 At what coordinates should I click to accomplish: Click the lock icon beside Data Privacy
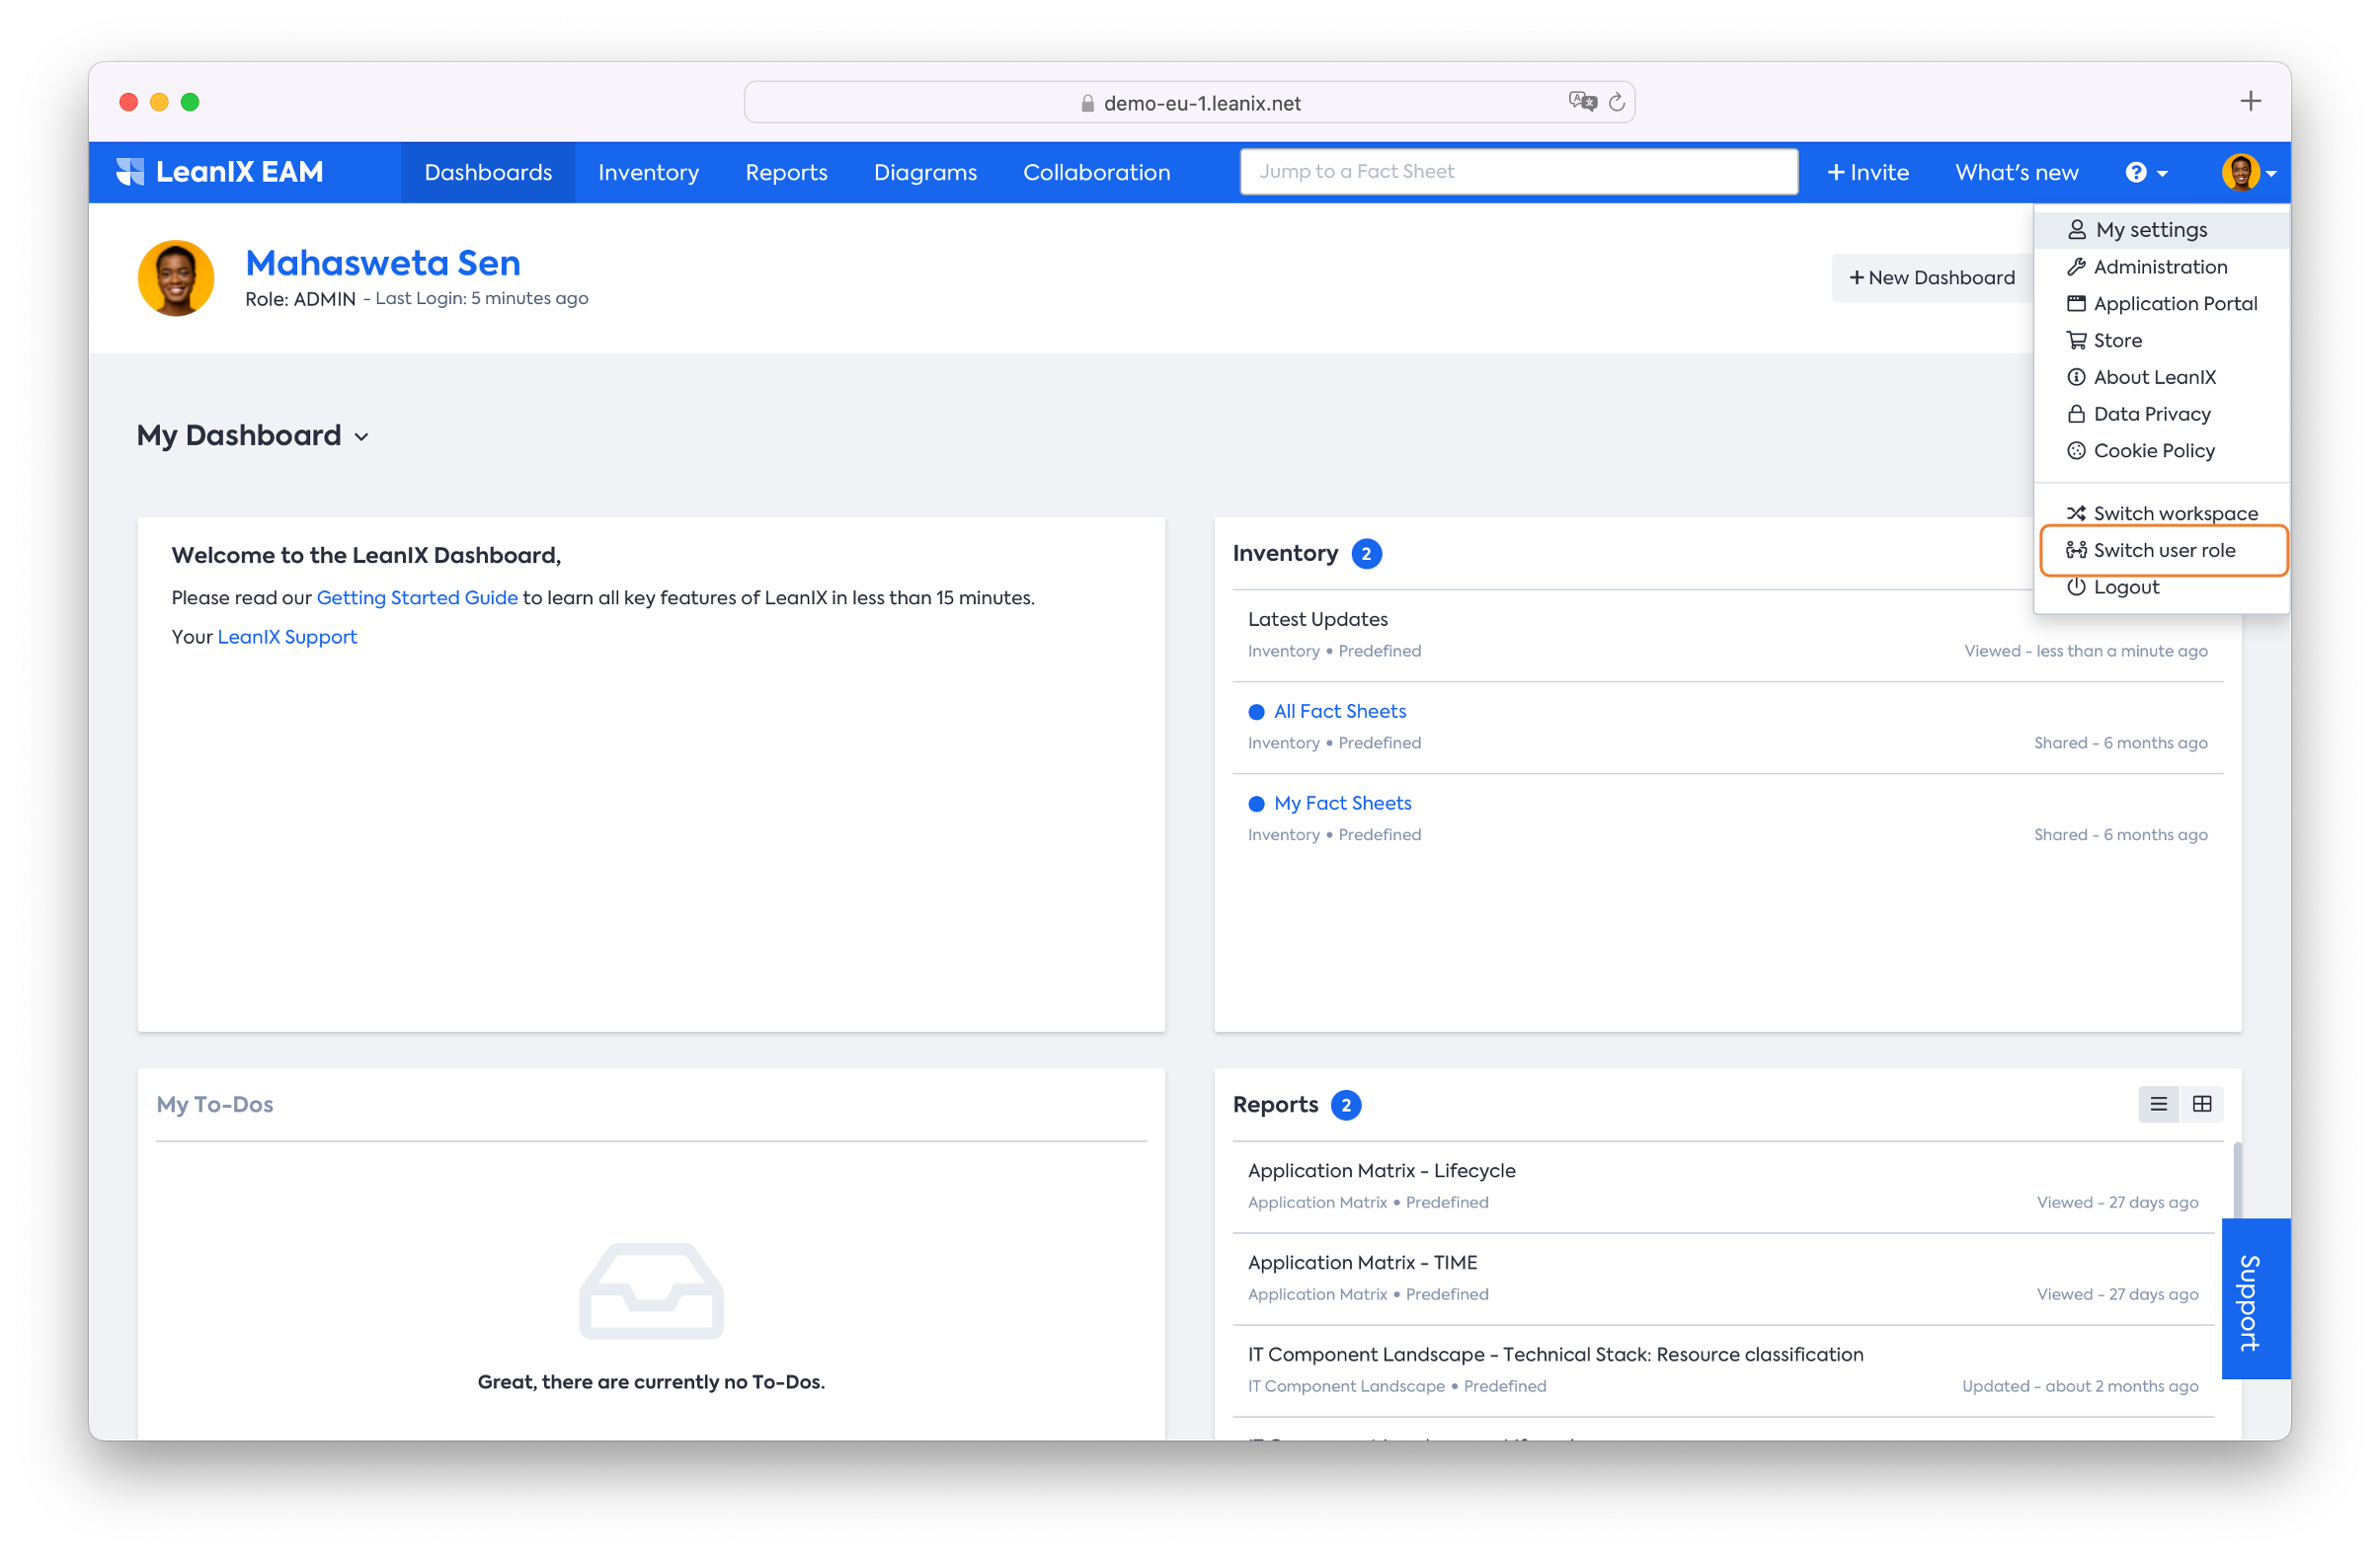(2076, 414)
